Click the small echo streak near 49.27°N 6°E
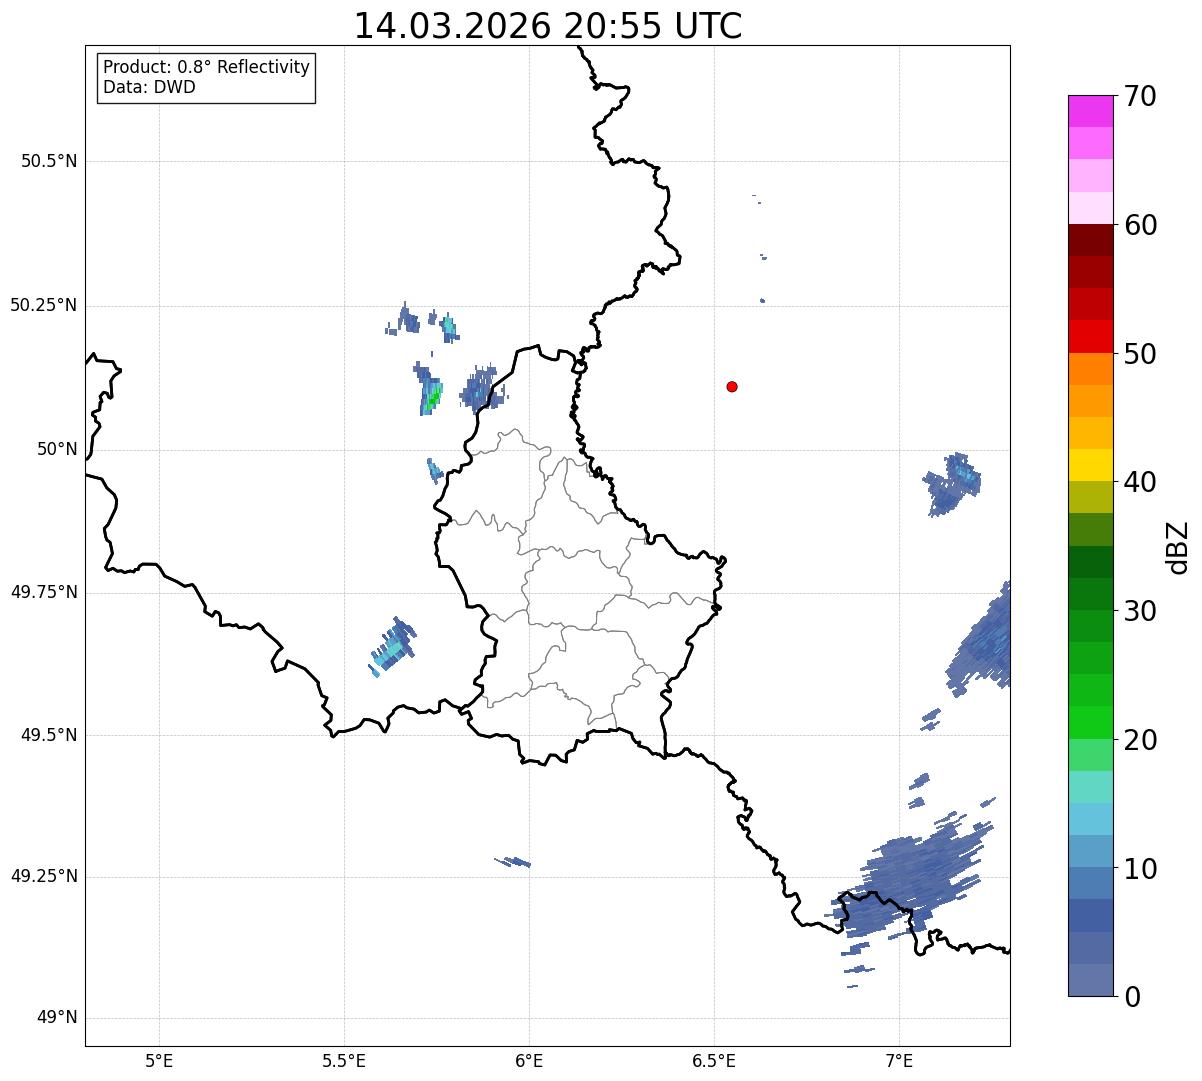Viewport: 1202px width, 1081px height. click(513, 861)
